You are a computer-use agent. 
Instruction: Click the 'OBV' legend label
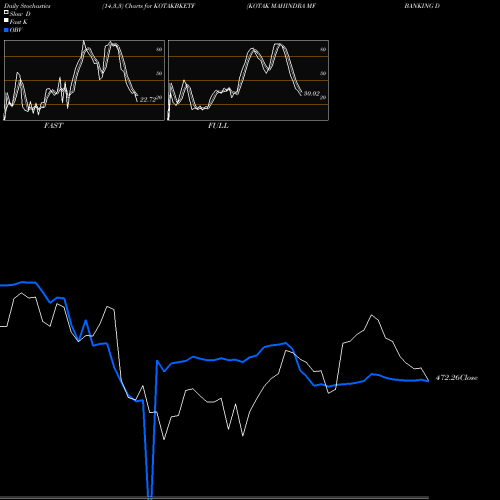tap(16, 30)
